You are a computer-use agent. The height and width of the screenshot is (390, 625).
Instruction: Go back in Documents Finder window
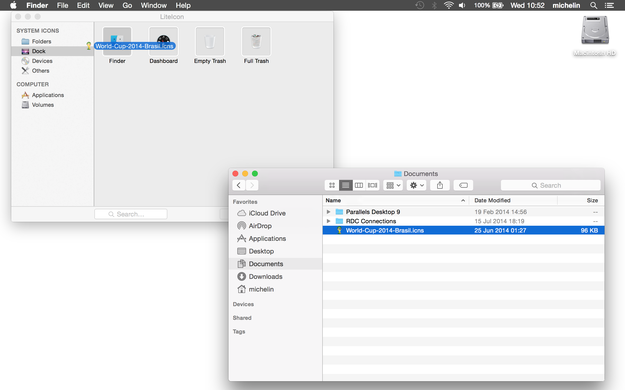point(238,185)
